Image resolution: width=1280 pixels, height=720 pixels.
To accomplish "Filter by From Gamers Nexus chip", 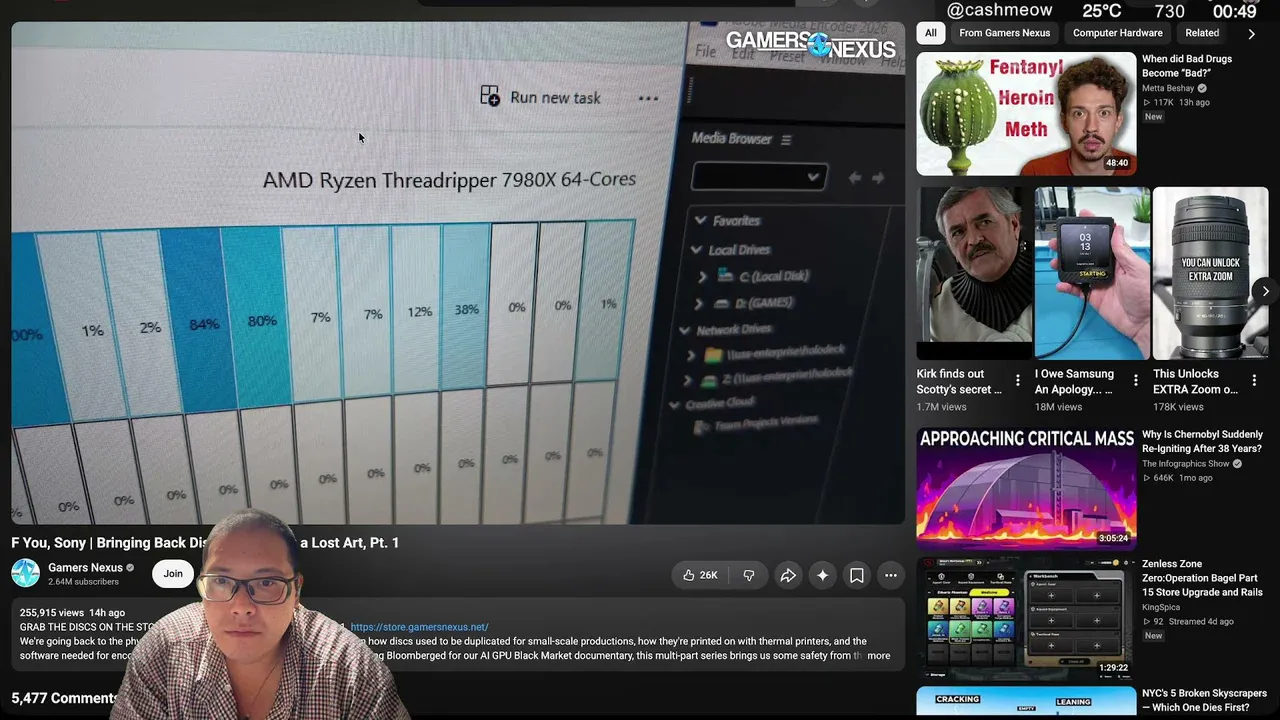I will [x=1005, y=33].
